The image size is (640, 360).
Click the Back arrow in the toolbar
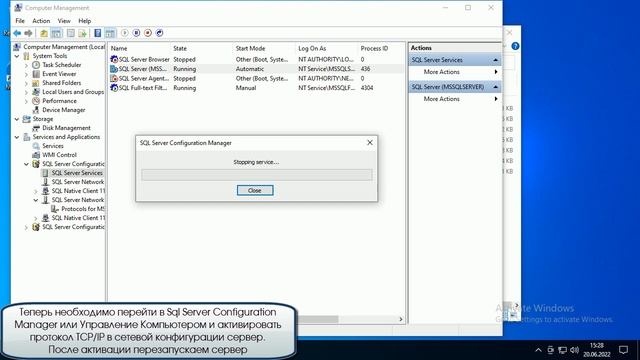click(17, 33)
